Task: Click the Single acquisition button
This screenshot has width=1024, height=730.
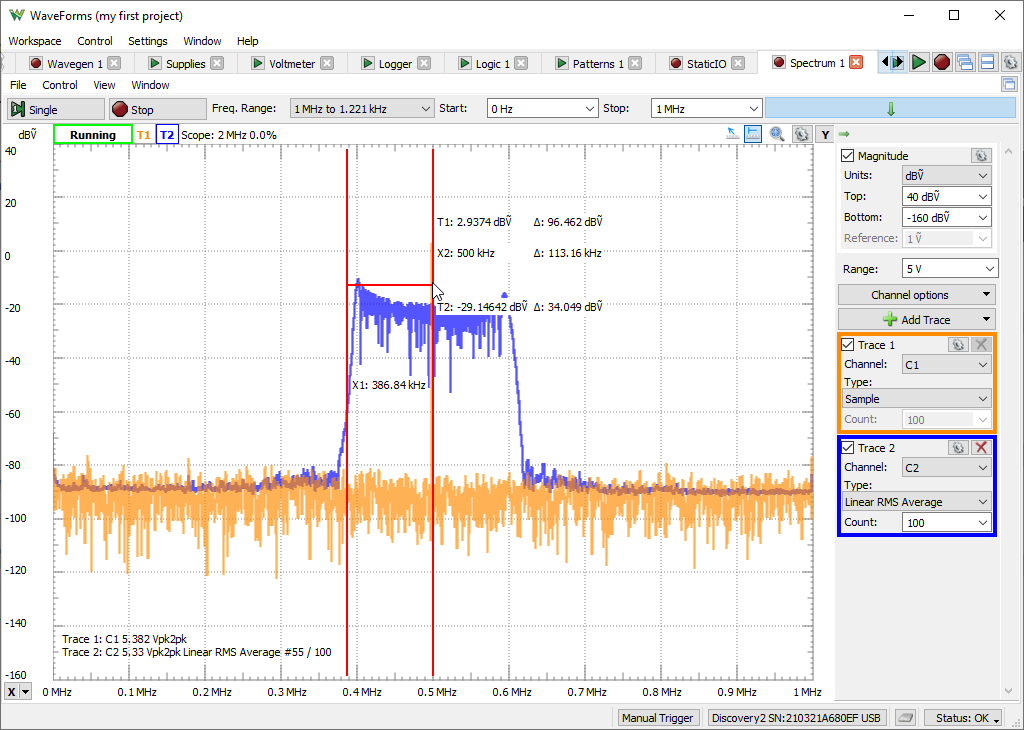Action: (56, 109)
